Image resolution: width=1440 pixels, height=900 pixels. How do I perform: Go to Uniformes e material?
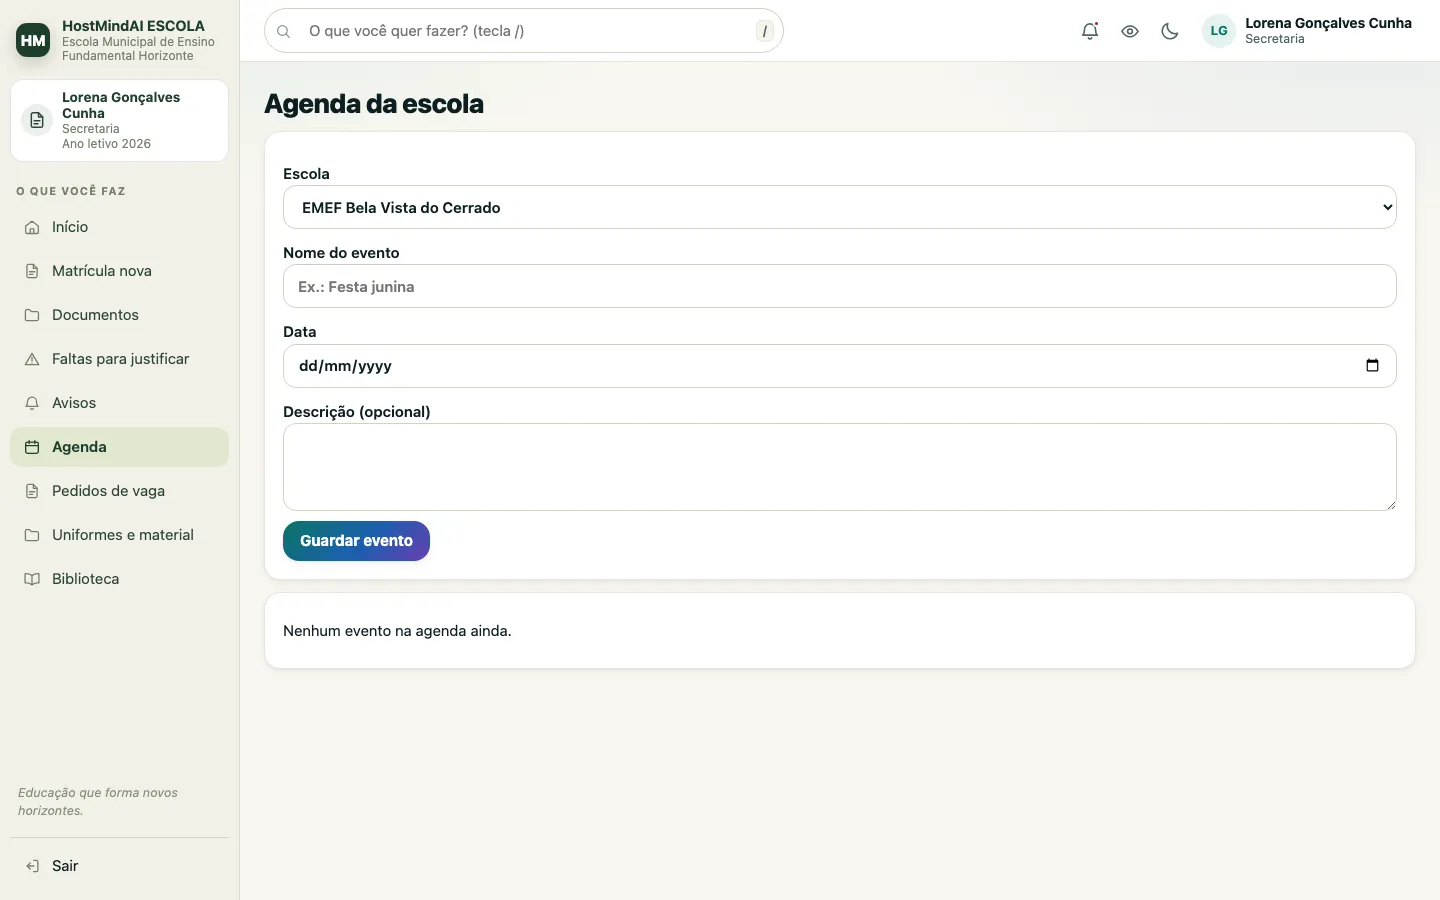119,535
